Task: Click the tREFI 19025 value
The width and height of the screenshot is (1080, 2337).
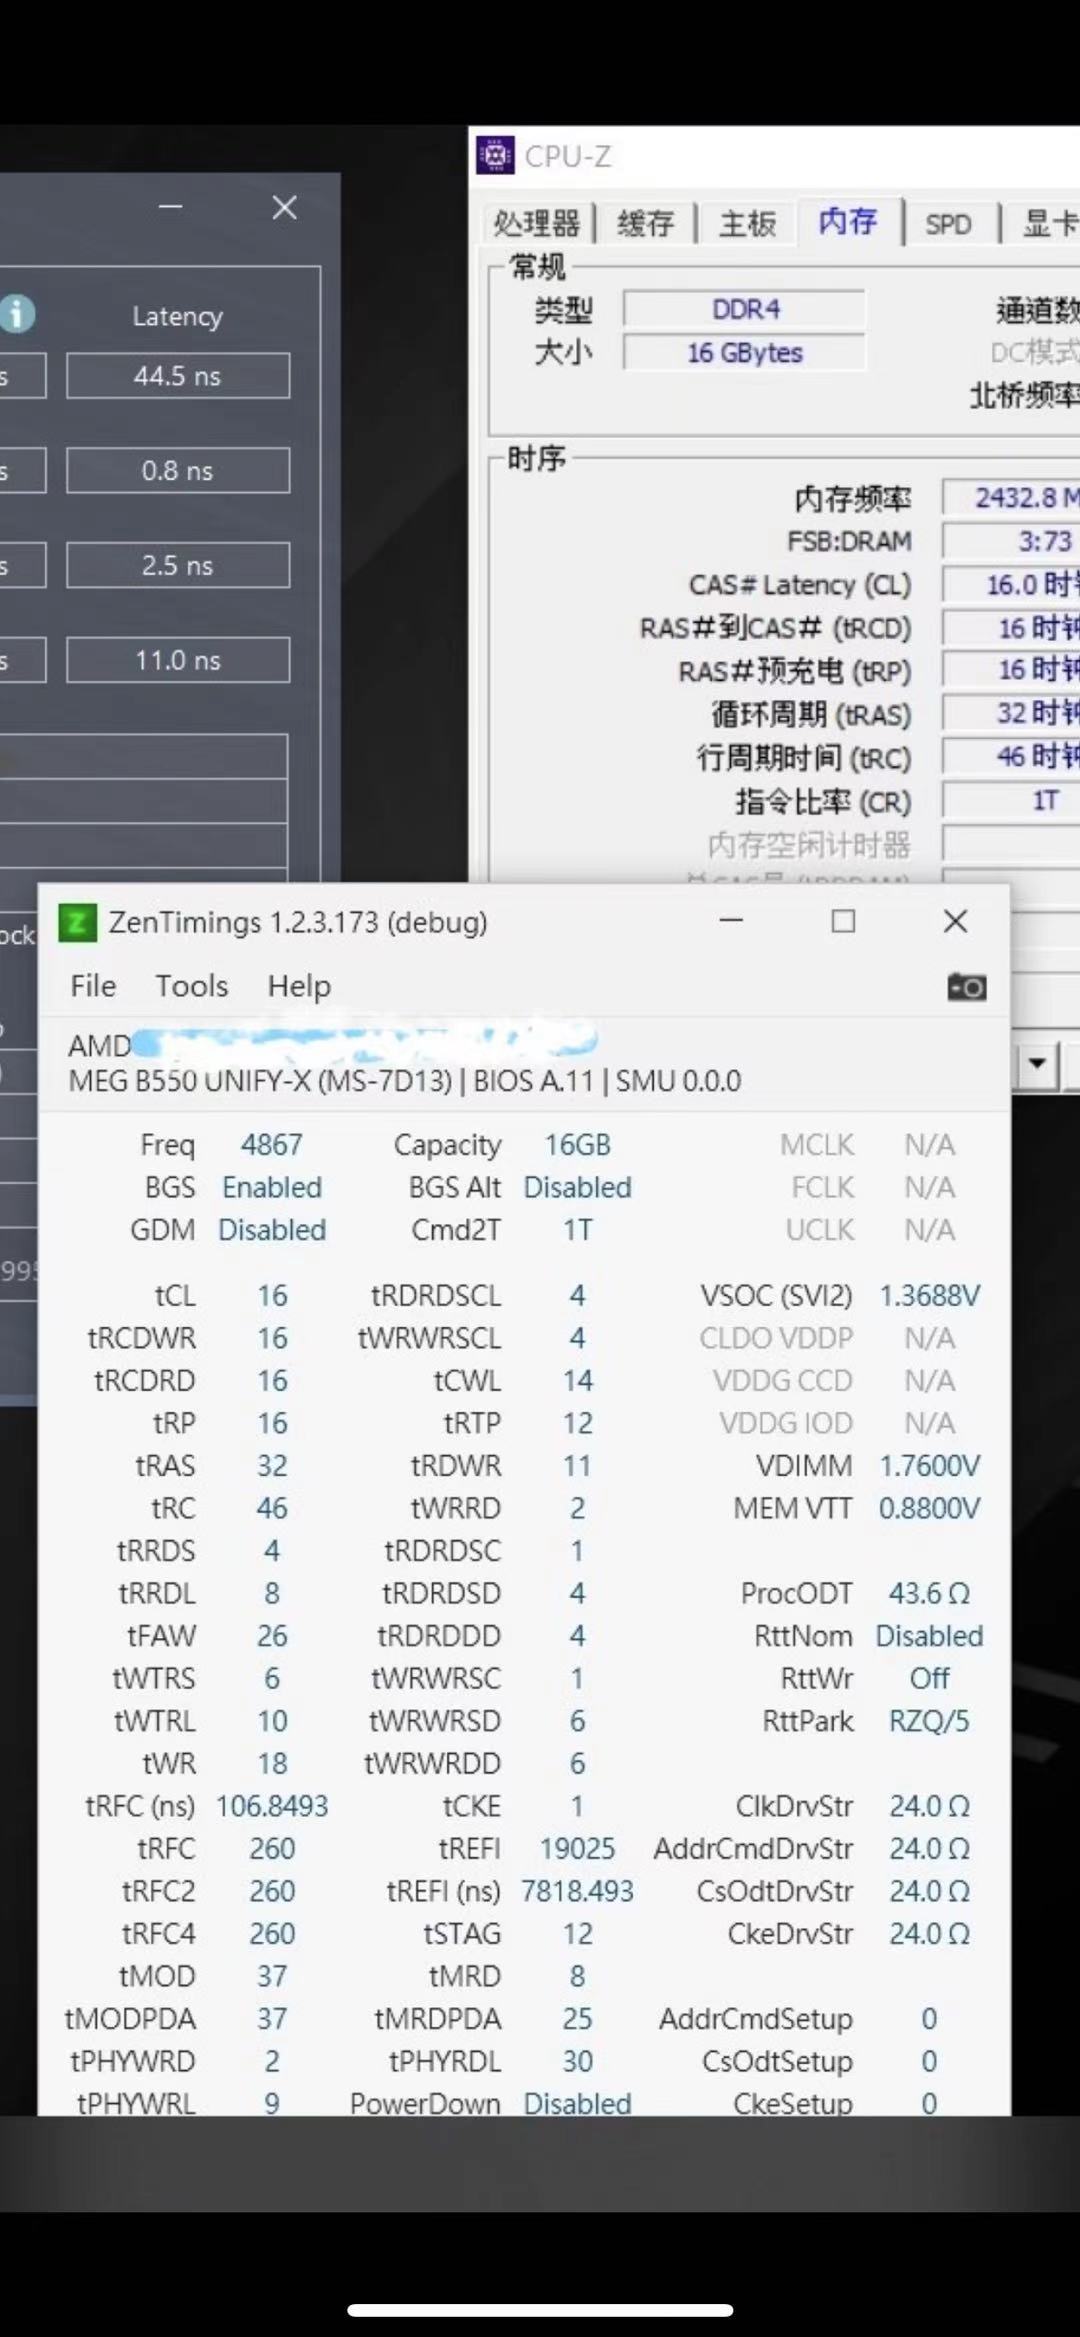Action: tap(577, 1848)
